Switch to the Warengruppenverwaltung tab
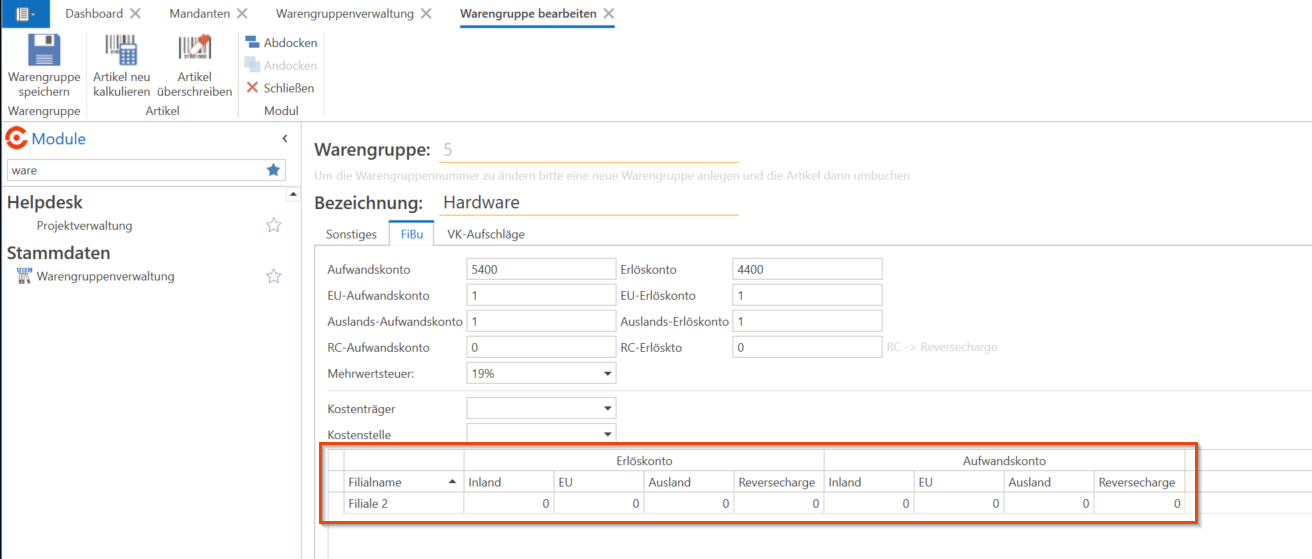This screenshot has width=1312, height=559. click(346, 14)
